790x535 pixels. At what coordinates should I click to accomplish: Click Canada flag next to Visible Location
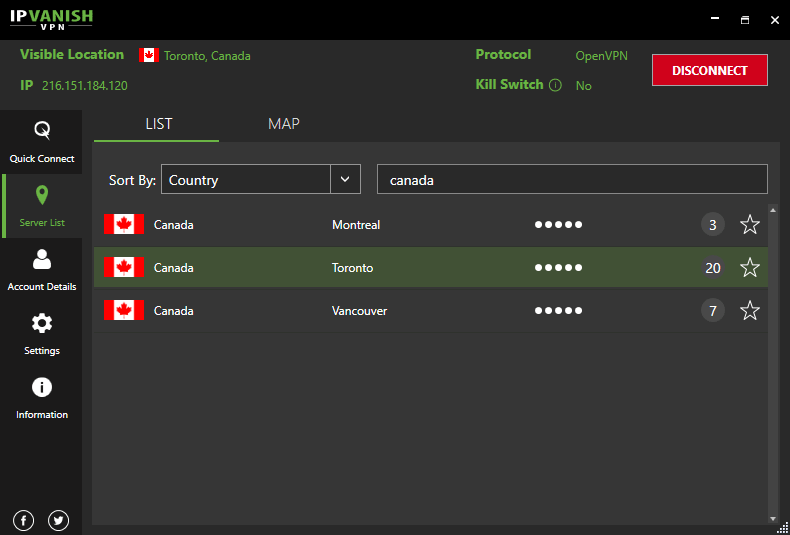pyautogui.click(x=149, y=55)
